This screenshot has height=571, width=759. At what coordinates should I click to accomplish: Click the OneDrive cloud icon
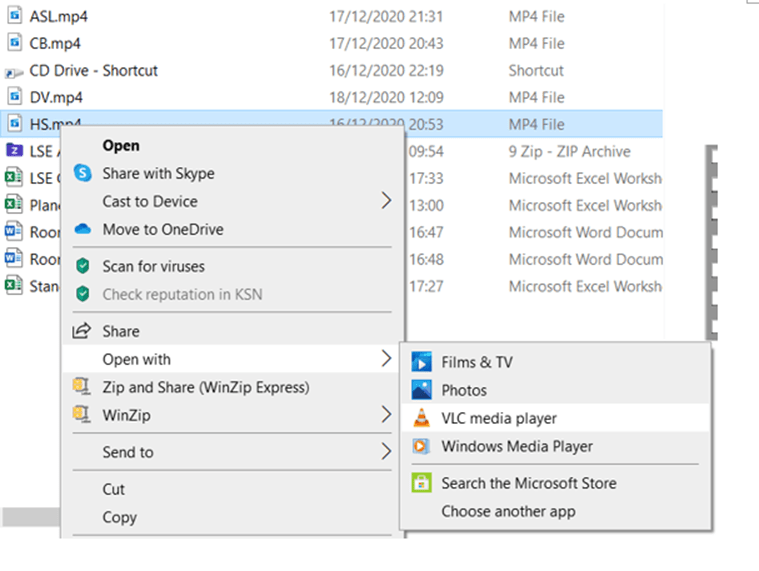tap(83, 230)
